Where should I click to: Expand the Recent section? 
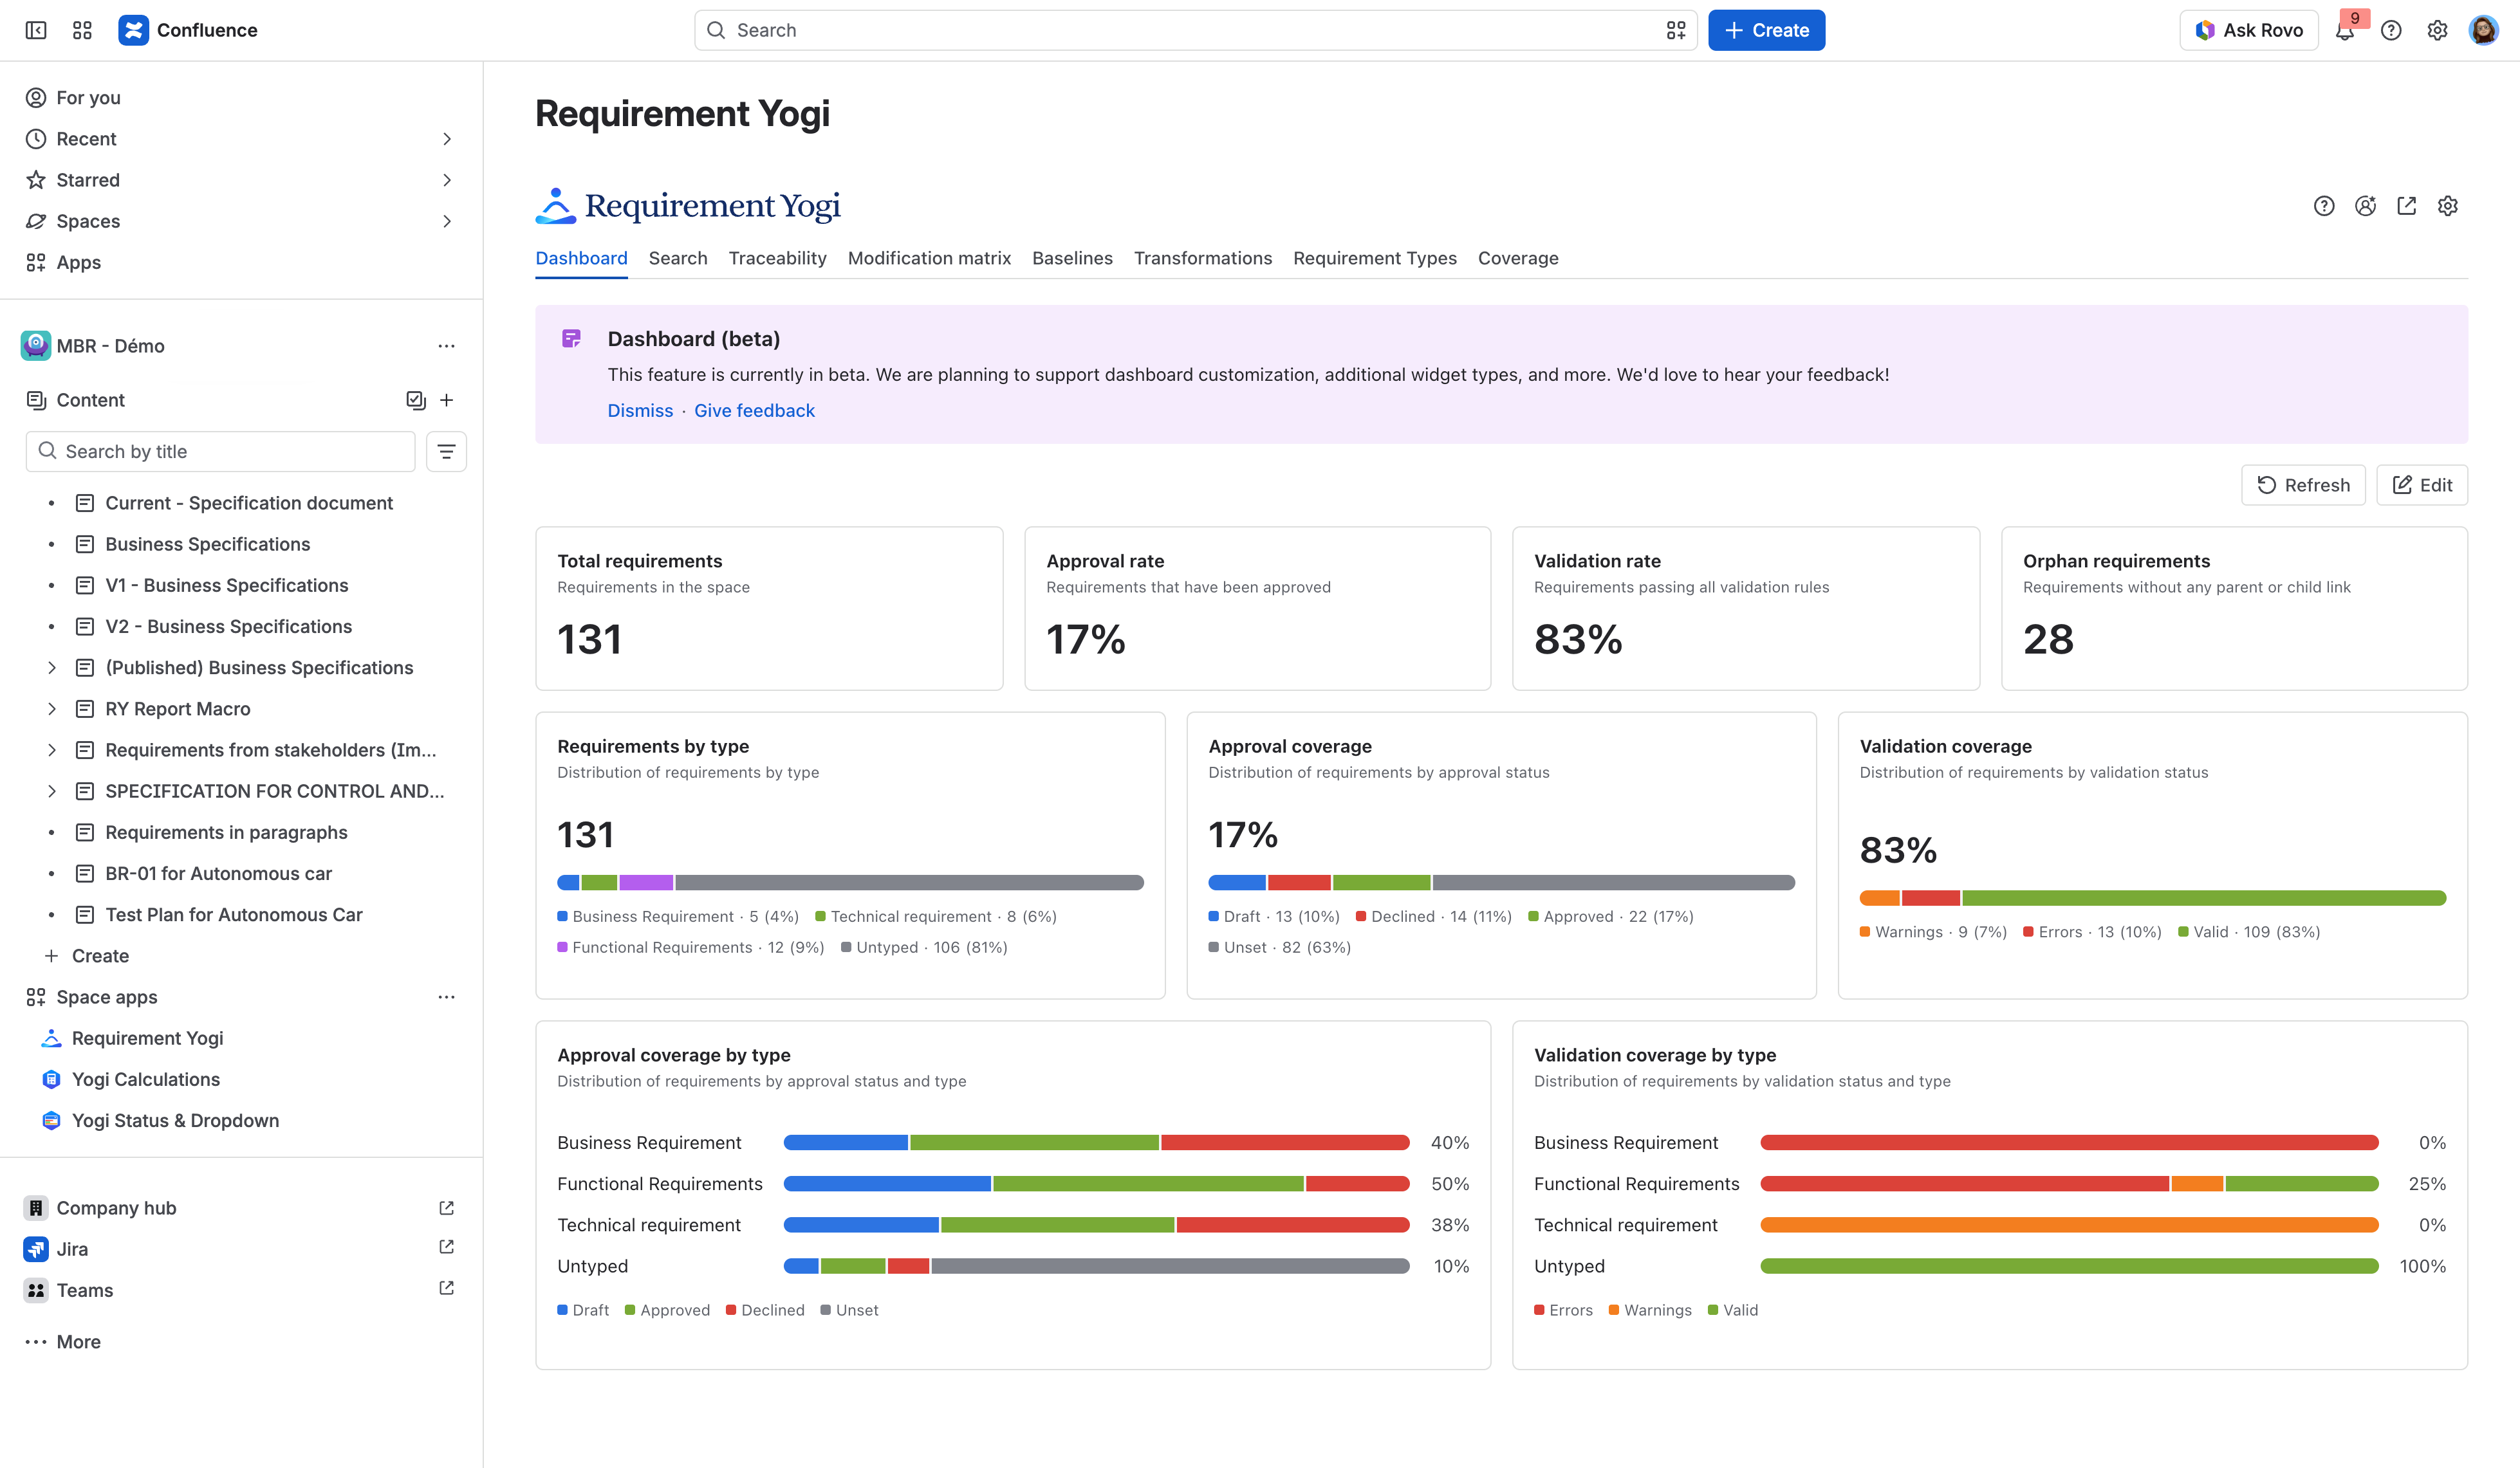point(446,139)
